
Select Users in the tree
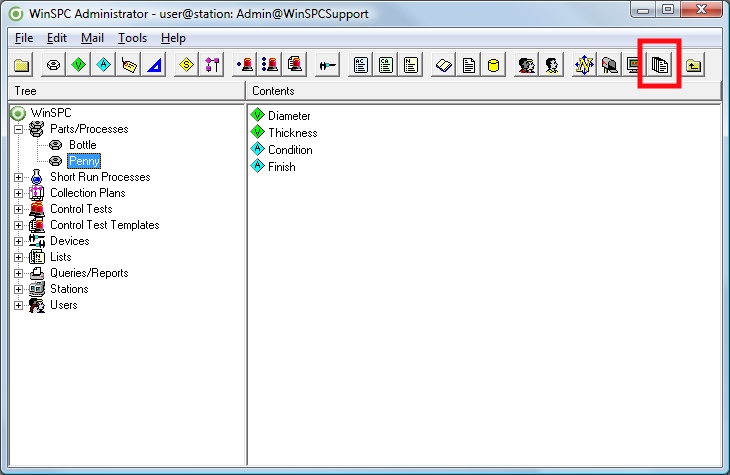click(x=63, y=305)
